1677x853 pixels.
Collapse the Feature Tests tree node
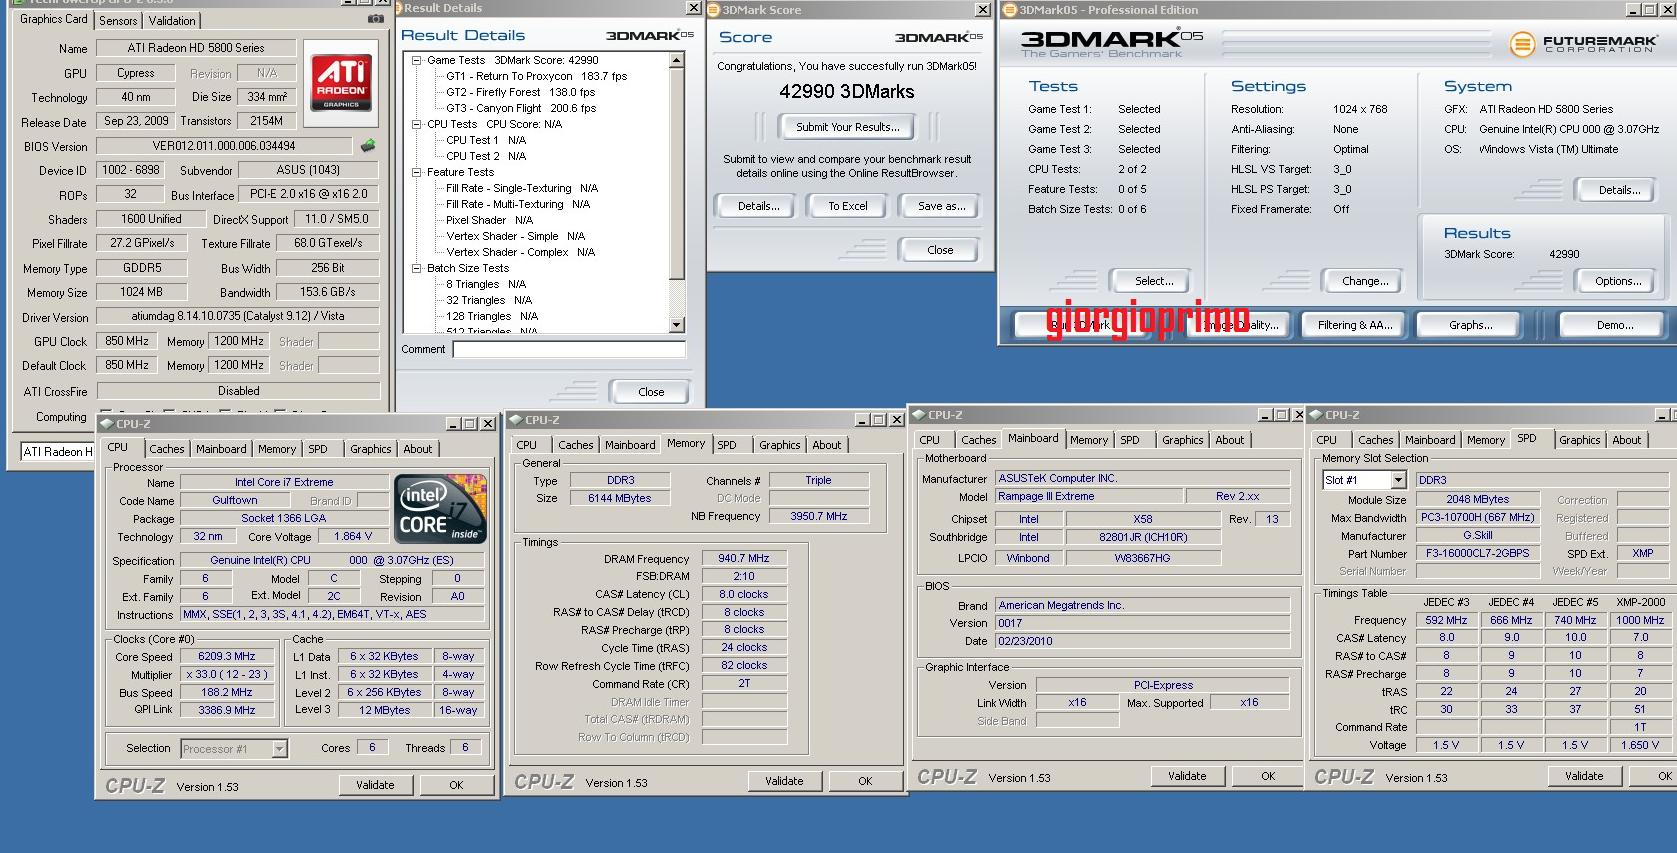click(x=417, y=172)
